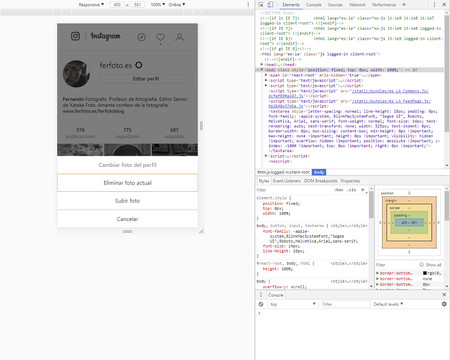Click Cancelar in the photo dialog
Viewport: 450px width, 360px height.
point(127,219)
